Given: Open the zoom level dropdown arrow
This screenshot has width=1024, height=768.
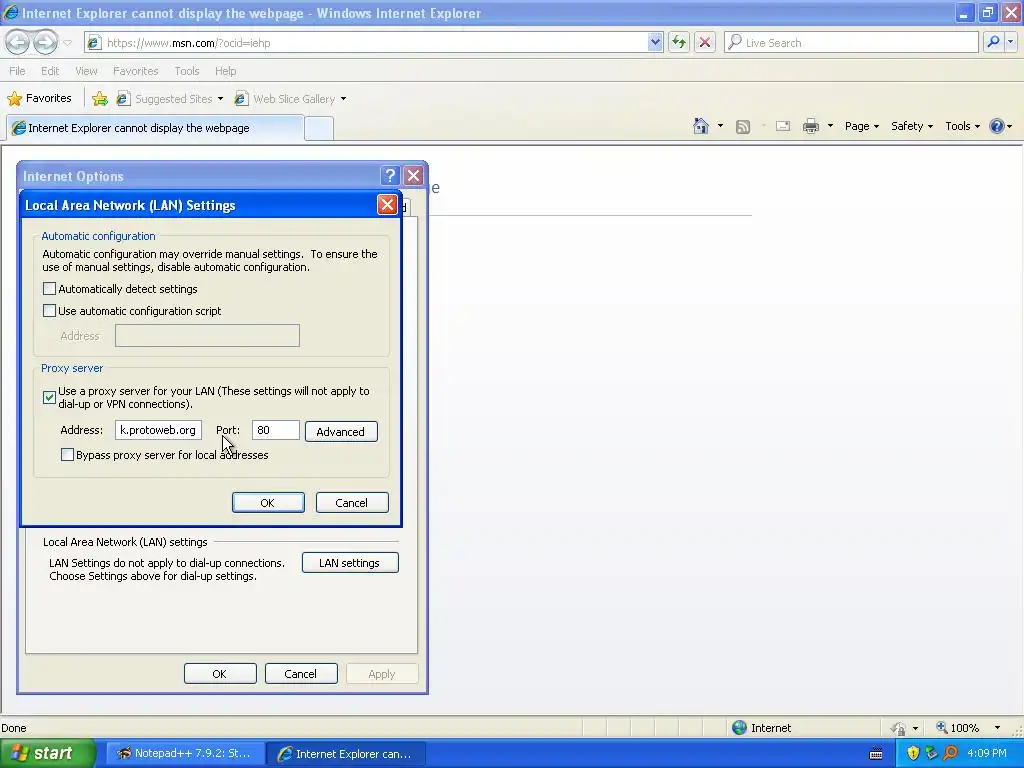Looking at the screenshot, I should (x=997, y=728).
